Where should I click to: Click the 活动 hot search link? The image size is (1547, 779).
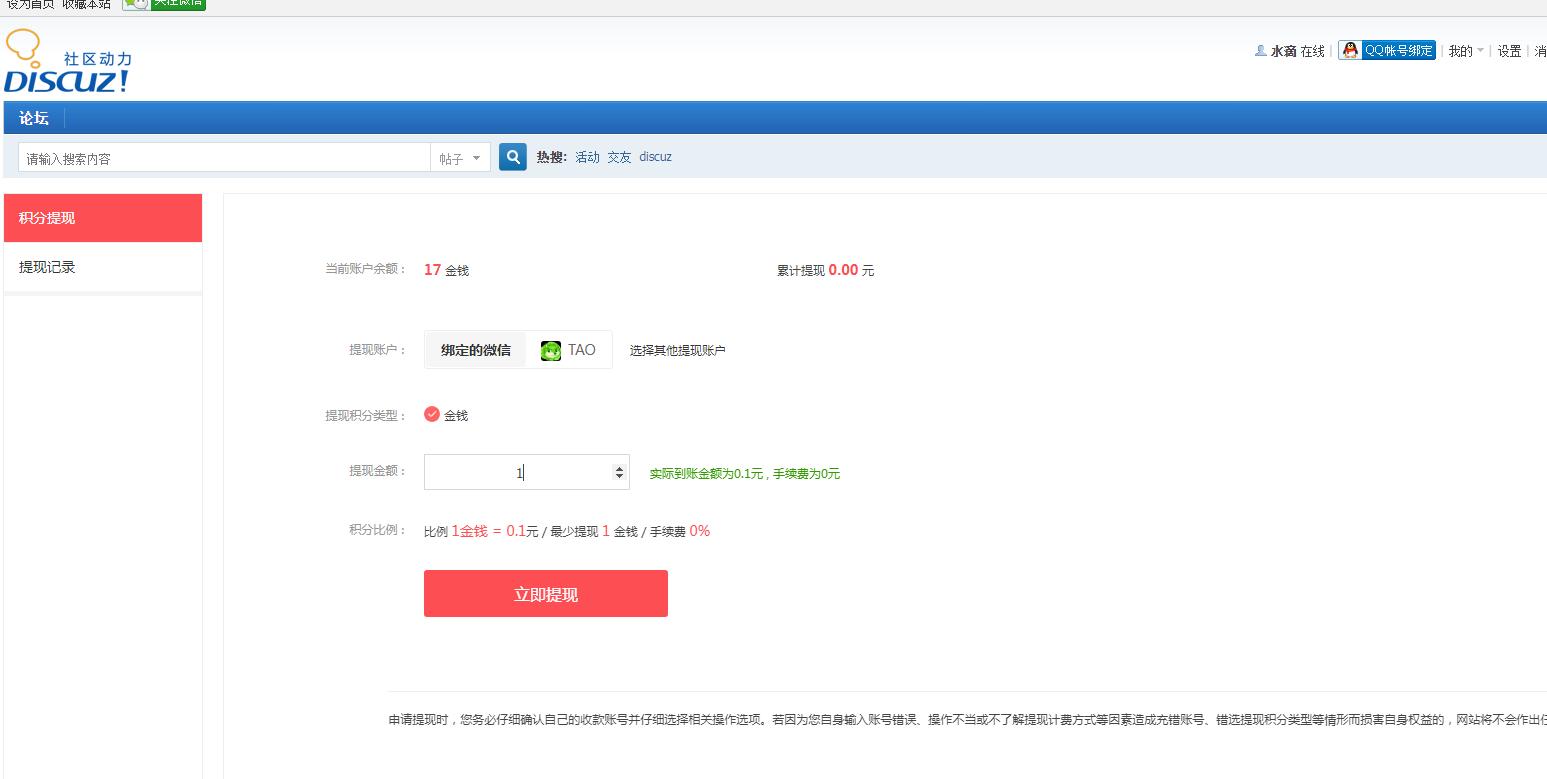[587, 157]
